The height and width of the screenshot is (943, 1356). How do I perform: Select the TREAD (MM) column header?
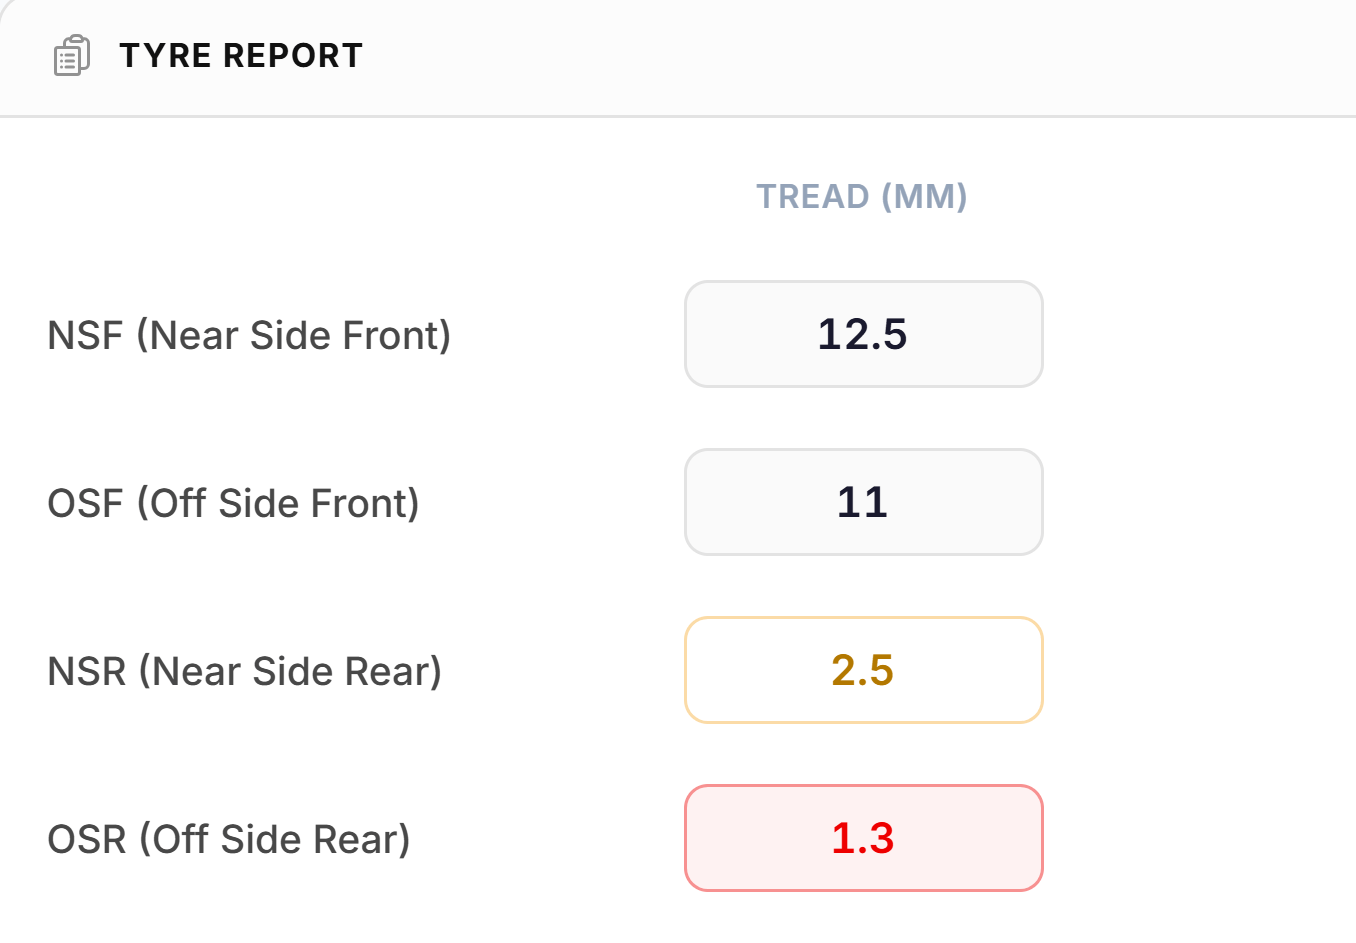point(862,196)
